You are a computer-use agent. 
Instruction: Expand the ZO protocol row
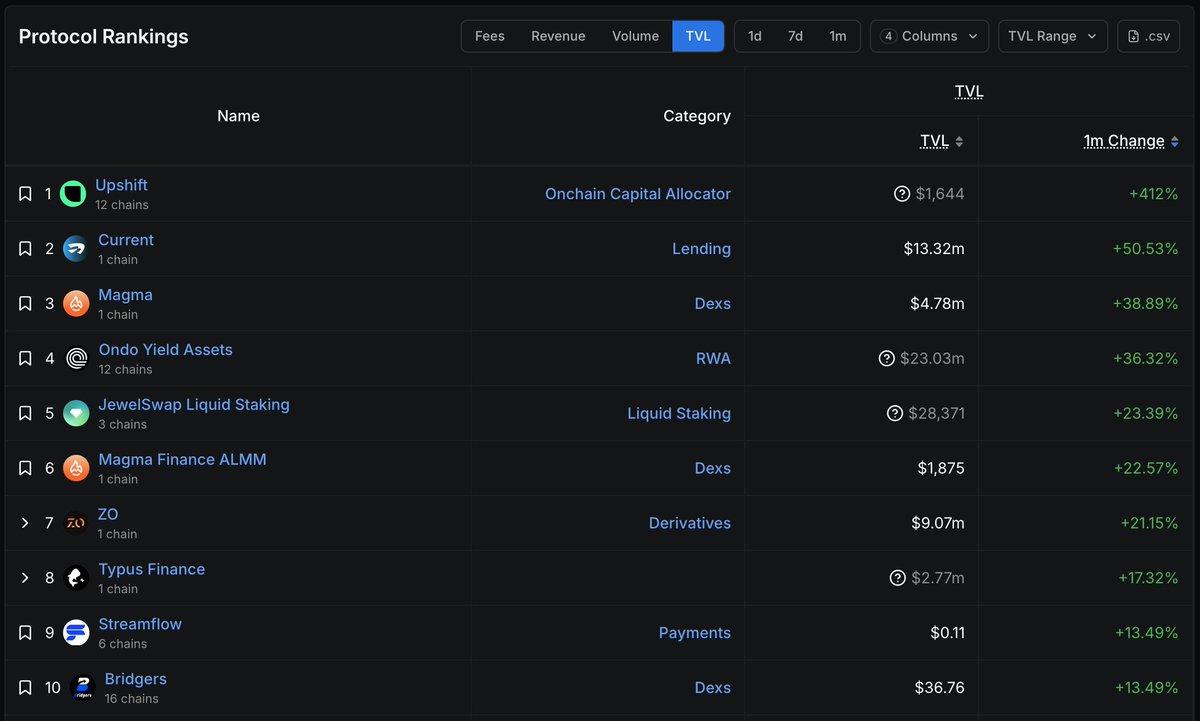(x=26, y=523)
